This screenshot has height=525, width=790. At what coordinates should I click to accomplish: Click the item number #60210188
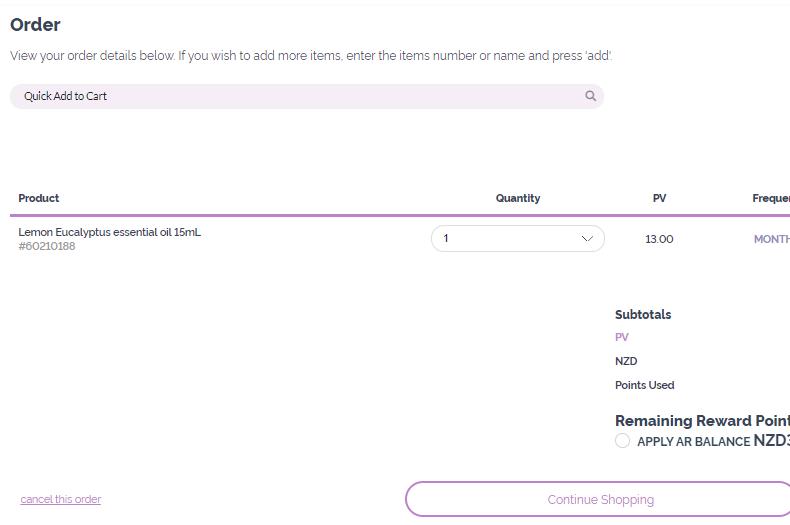pos(47,246)
